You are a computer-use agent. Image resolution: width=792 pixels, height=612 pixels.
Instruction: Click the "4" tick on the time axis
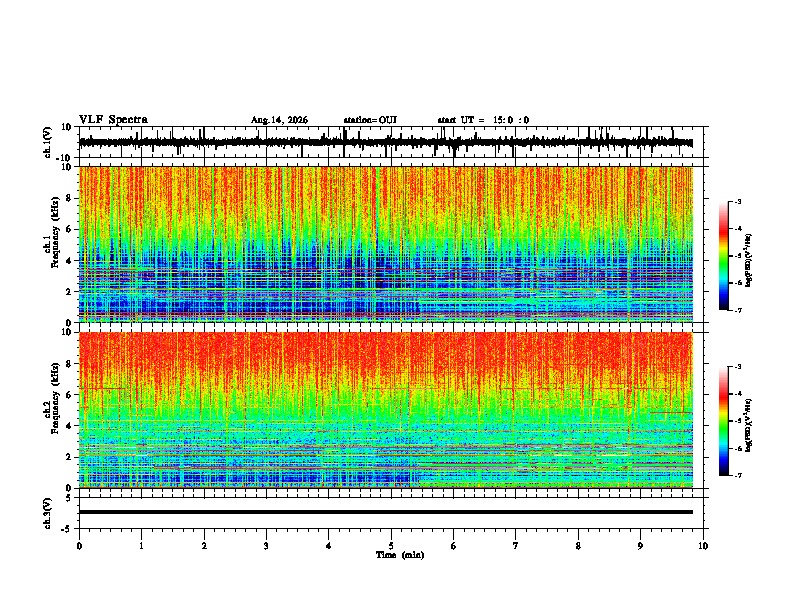click(329, 546)
